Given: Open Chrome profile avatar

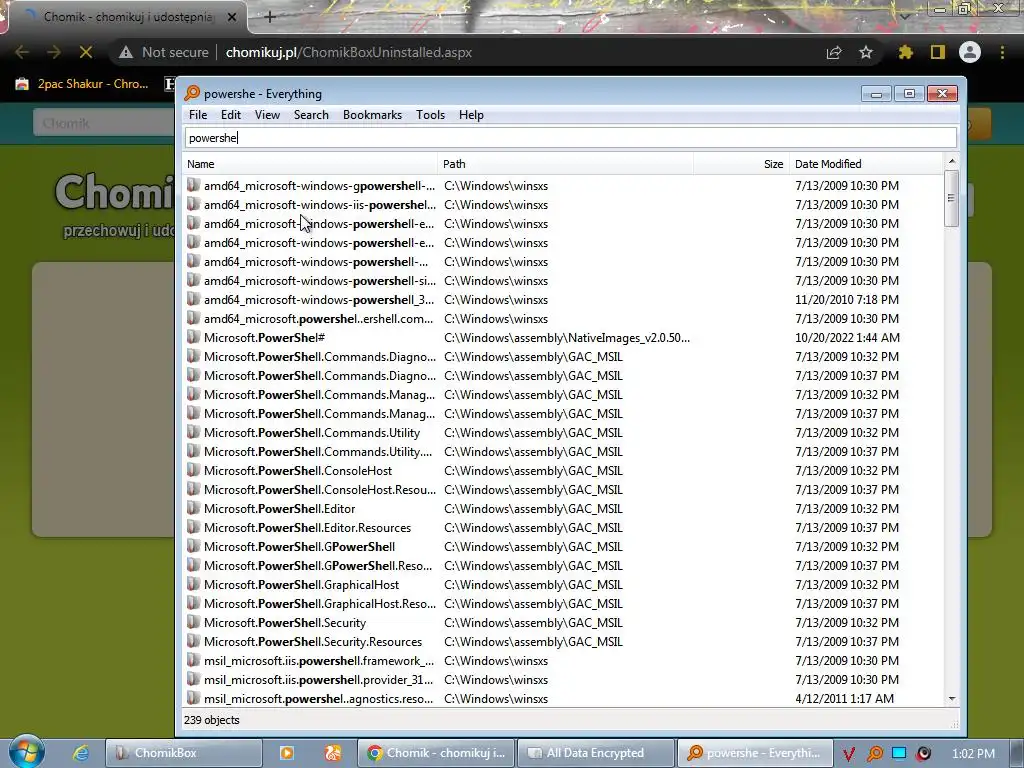Looking at the screenshot, I should coord(970,52).
